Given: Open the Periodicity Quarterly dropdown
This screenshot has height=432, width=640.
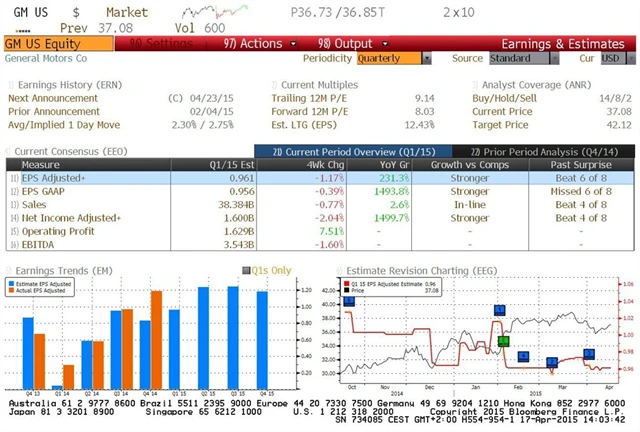Looking at the screenshot, I should 391,59.
